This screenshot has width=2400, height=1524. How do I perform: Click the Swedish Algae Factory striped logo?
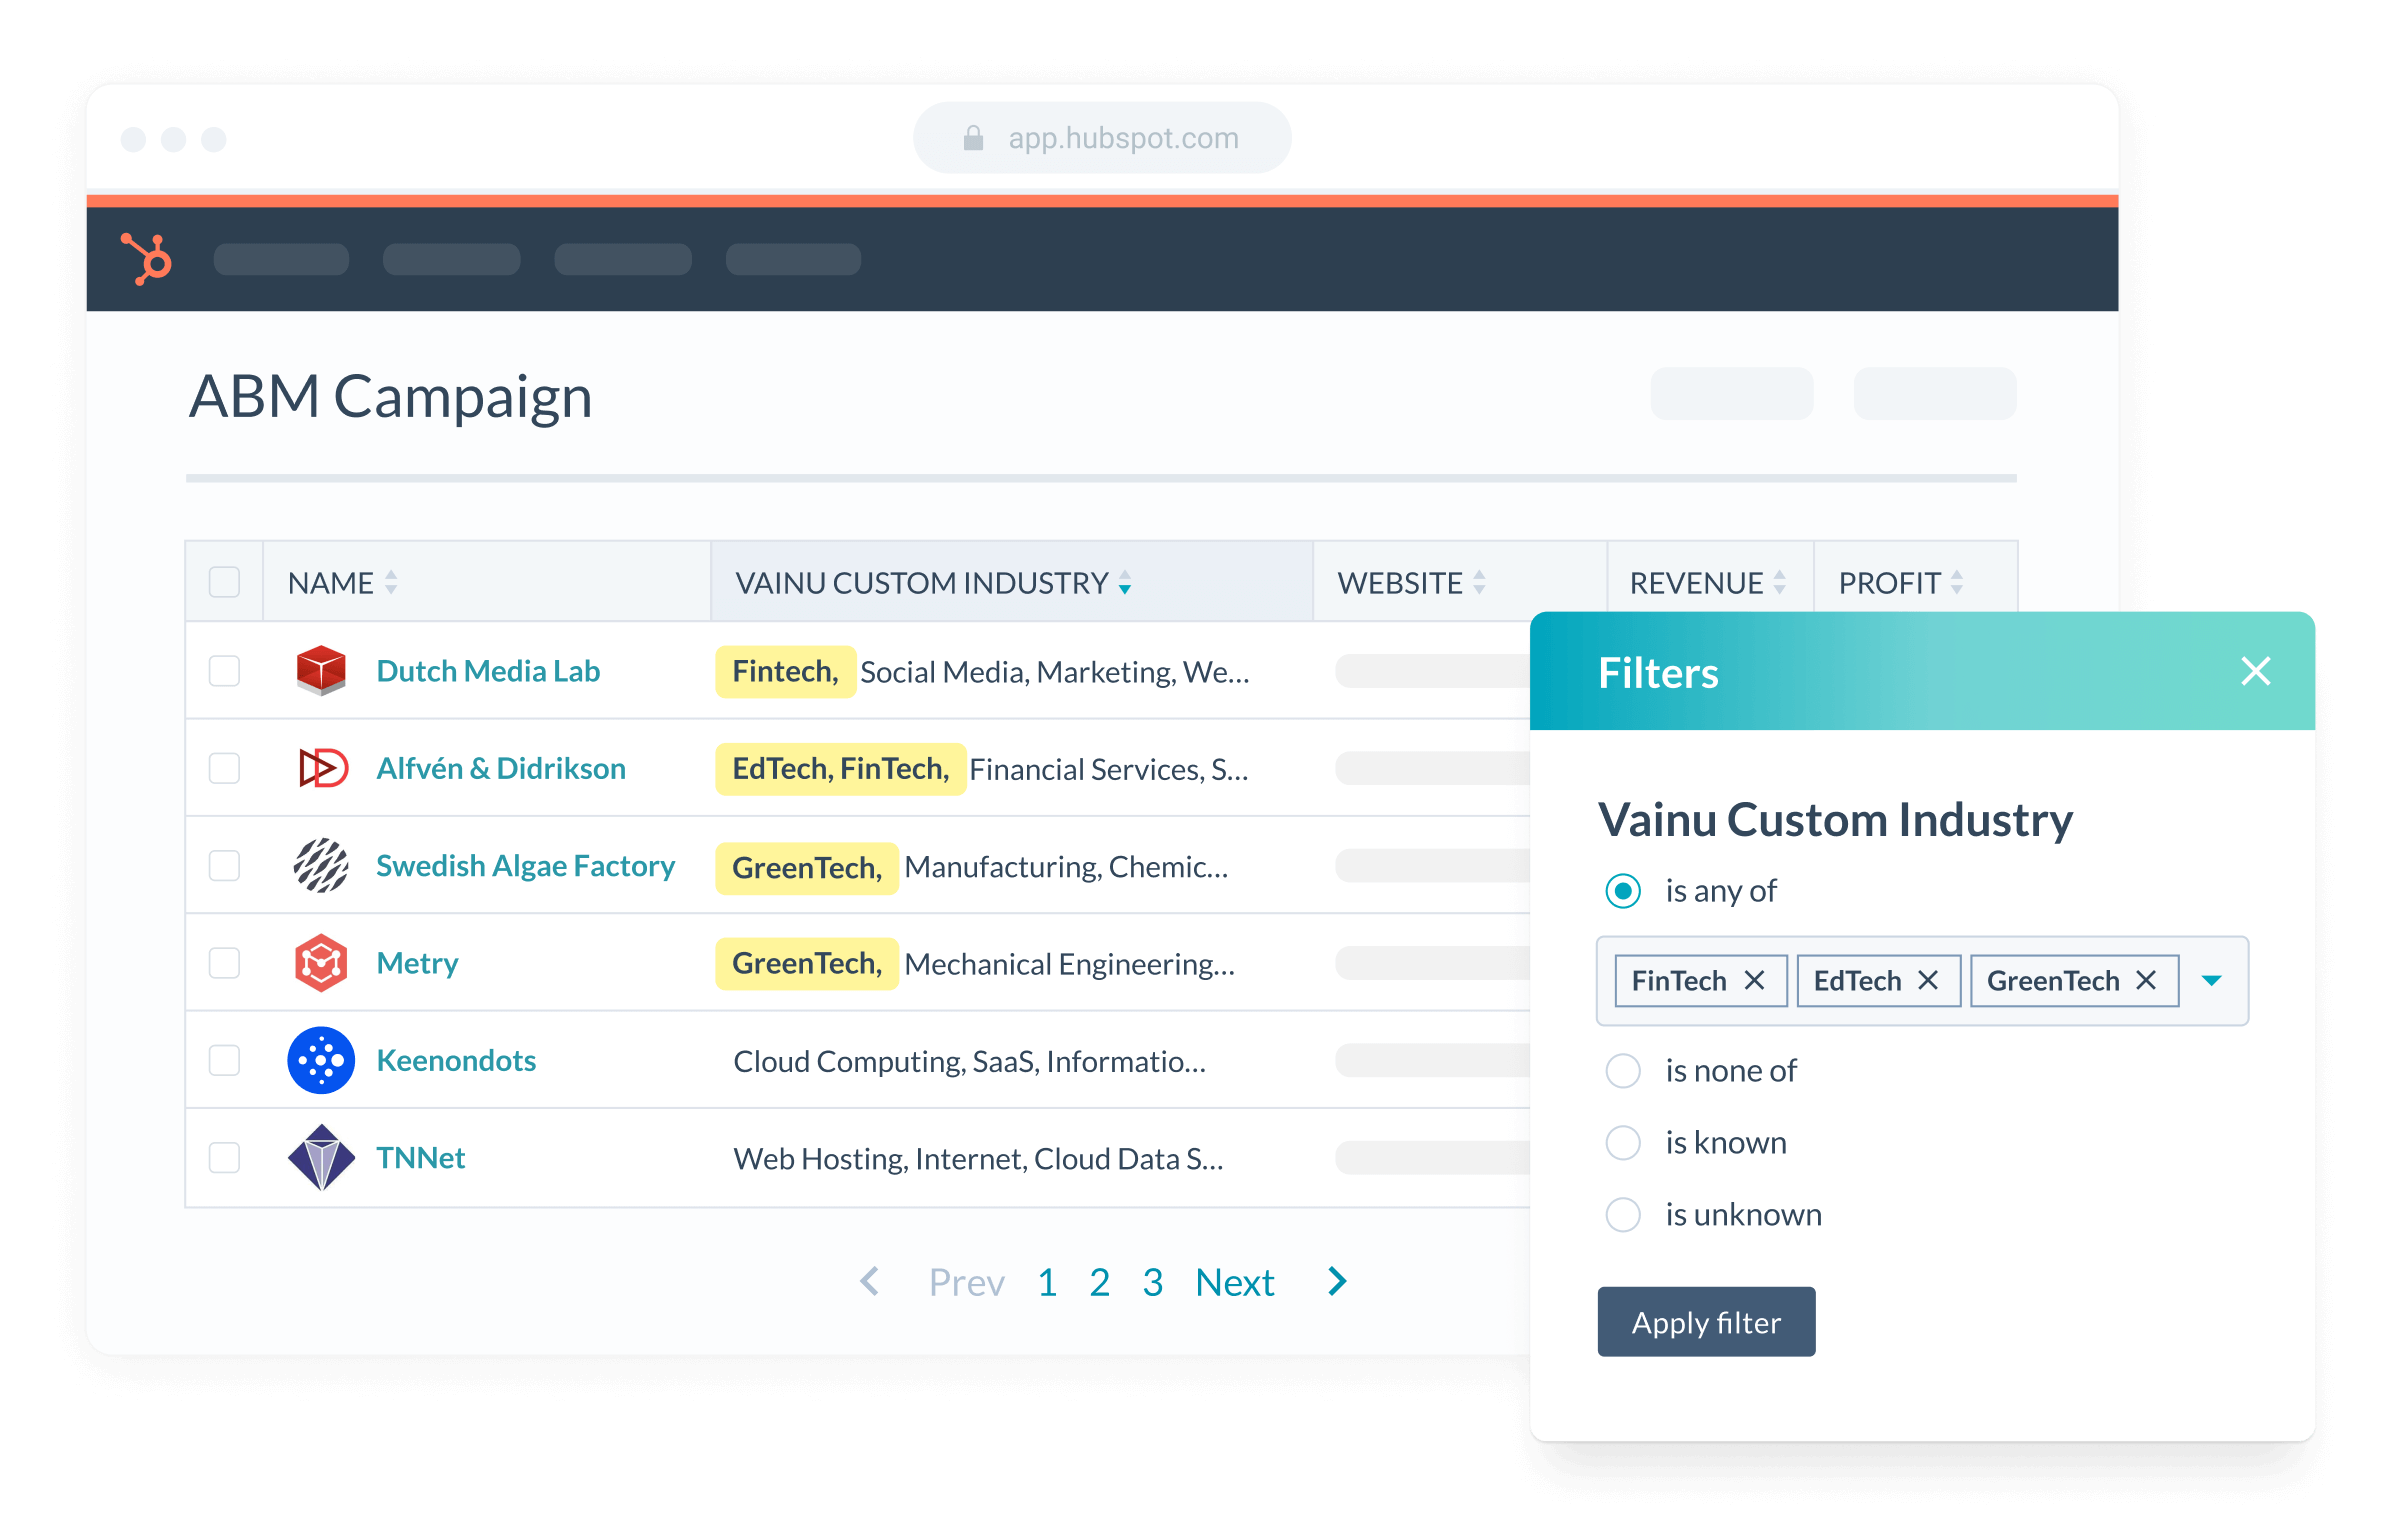tap(321, 866)
